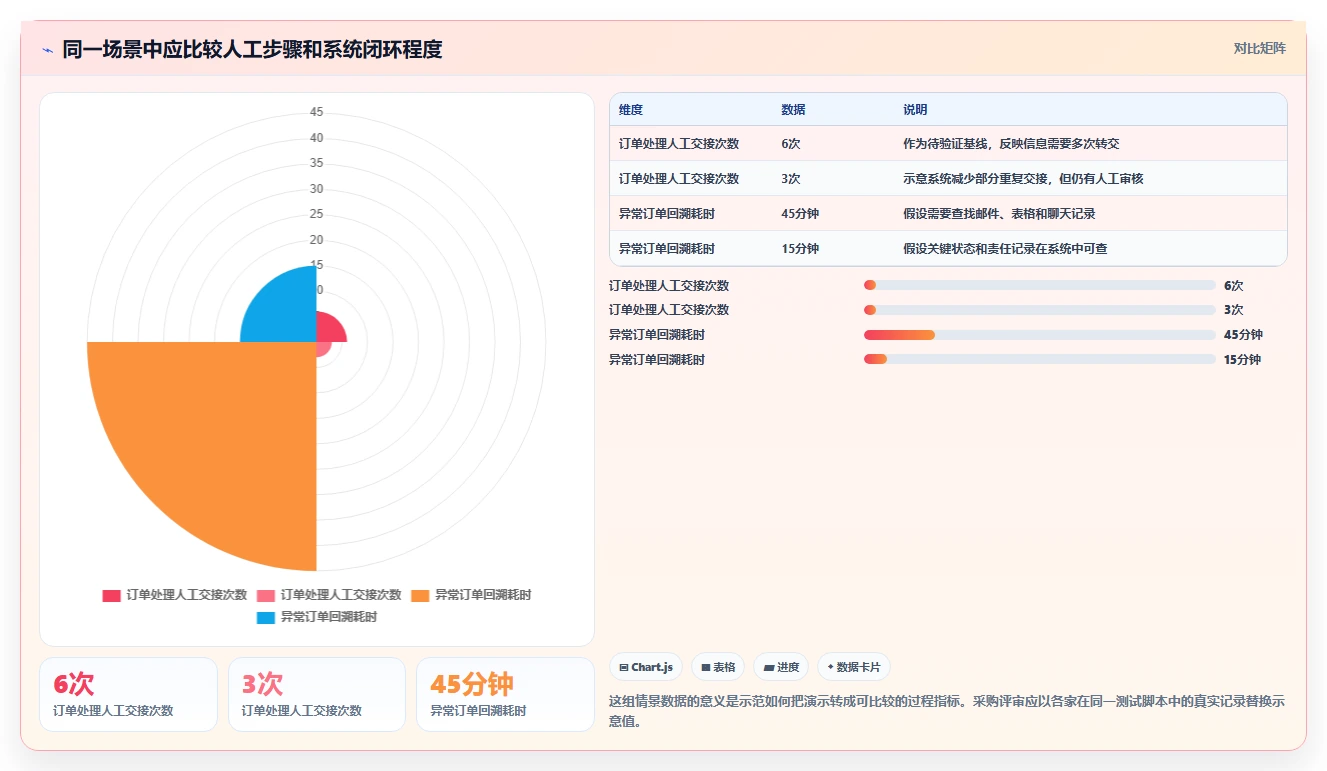Open the 3次 data card
The image size is (1327, 771).
pos(317,694)
